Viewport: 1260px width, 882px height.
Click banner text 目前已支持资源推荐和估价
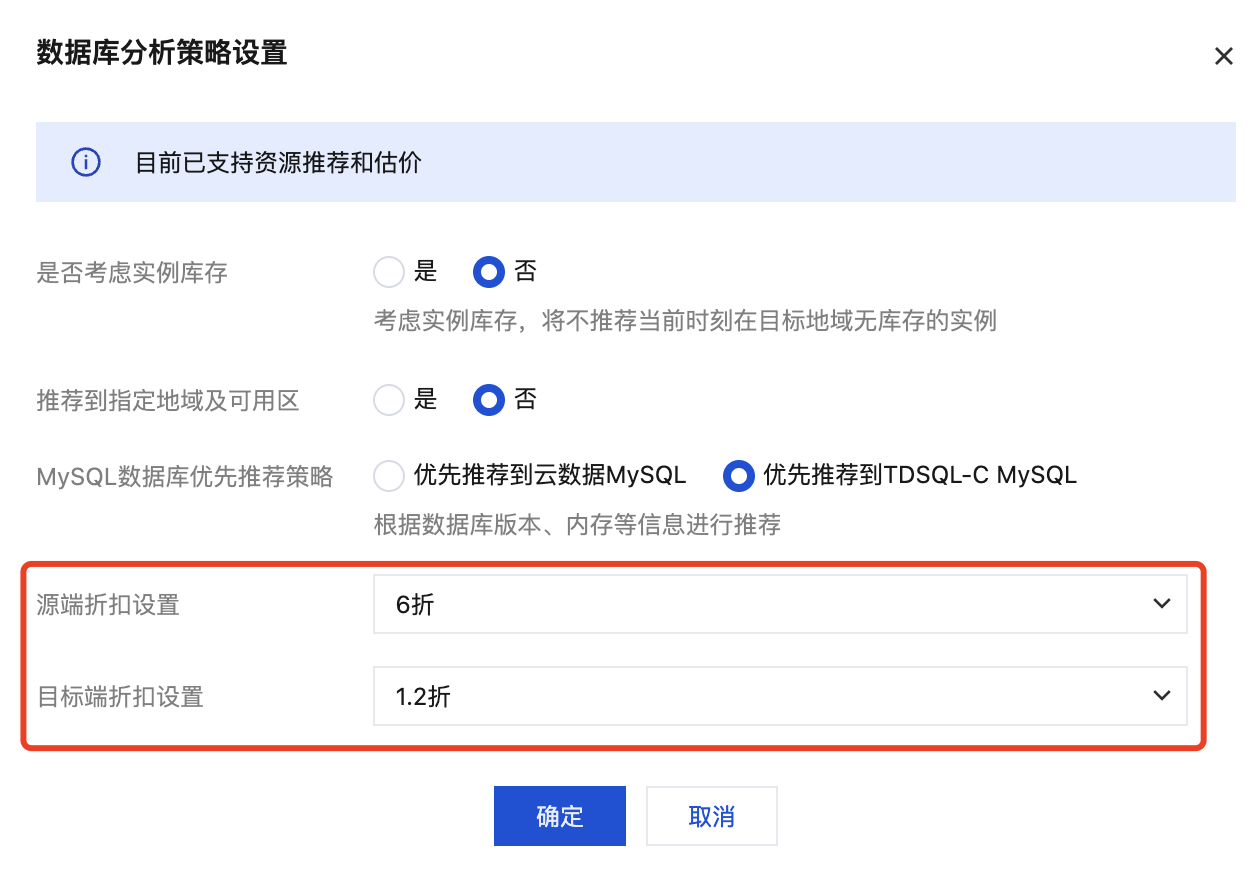pos(278,162)
